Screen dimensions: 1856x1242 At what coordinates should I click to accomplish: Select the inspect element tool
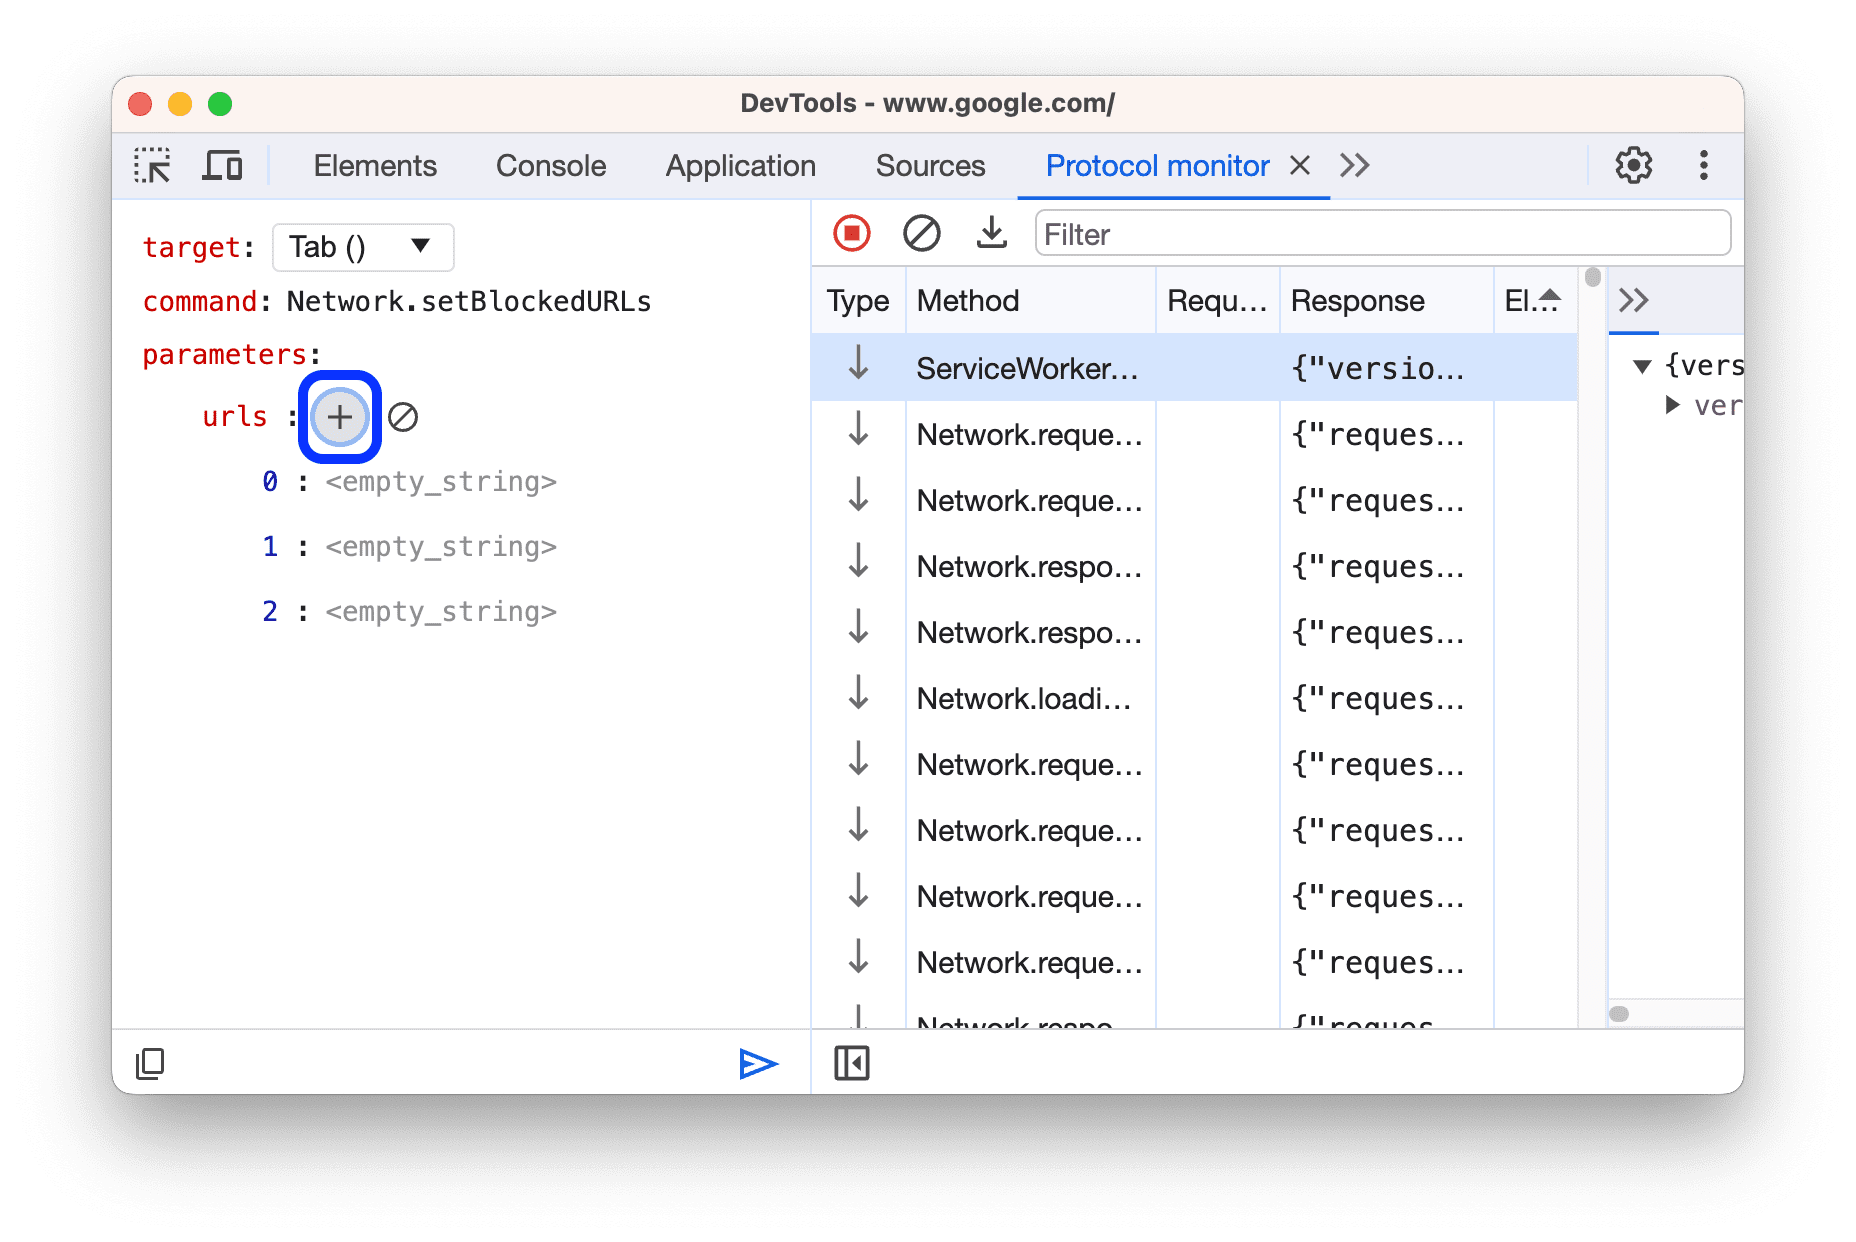[x=151, y=165]
